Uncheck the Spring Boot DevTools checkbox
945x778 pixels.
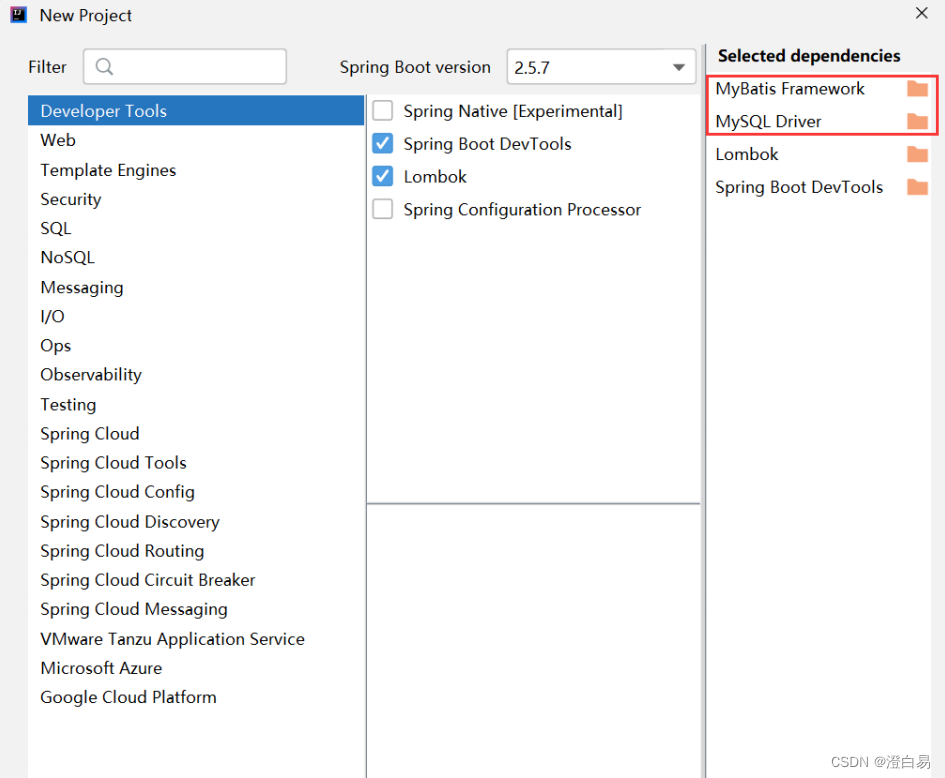pyautogui.click(x=383, y=144)
